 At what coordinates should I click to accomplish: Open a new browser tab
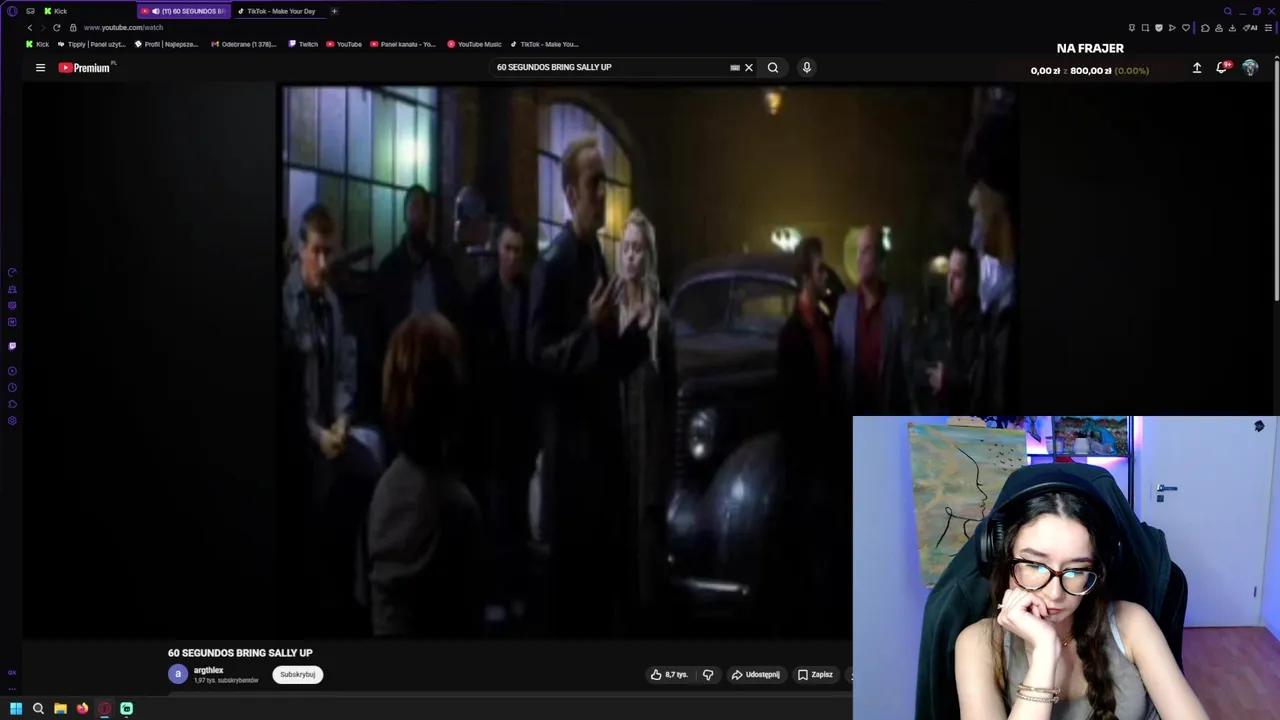click(x=334, y=11)
